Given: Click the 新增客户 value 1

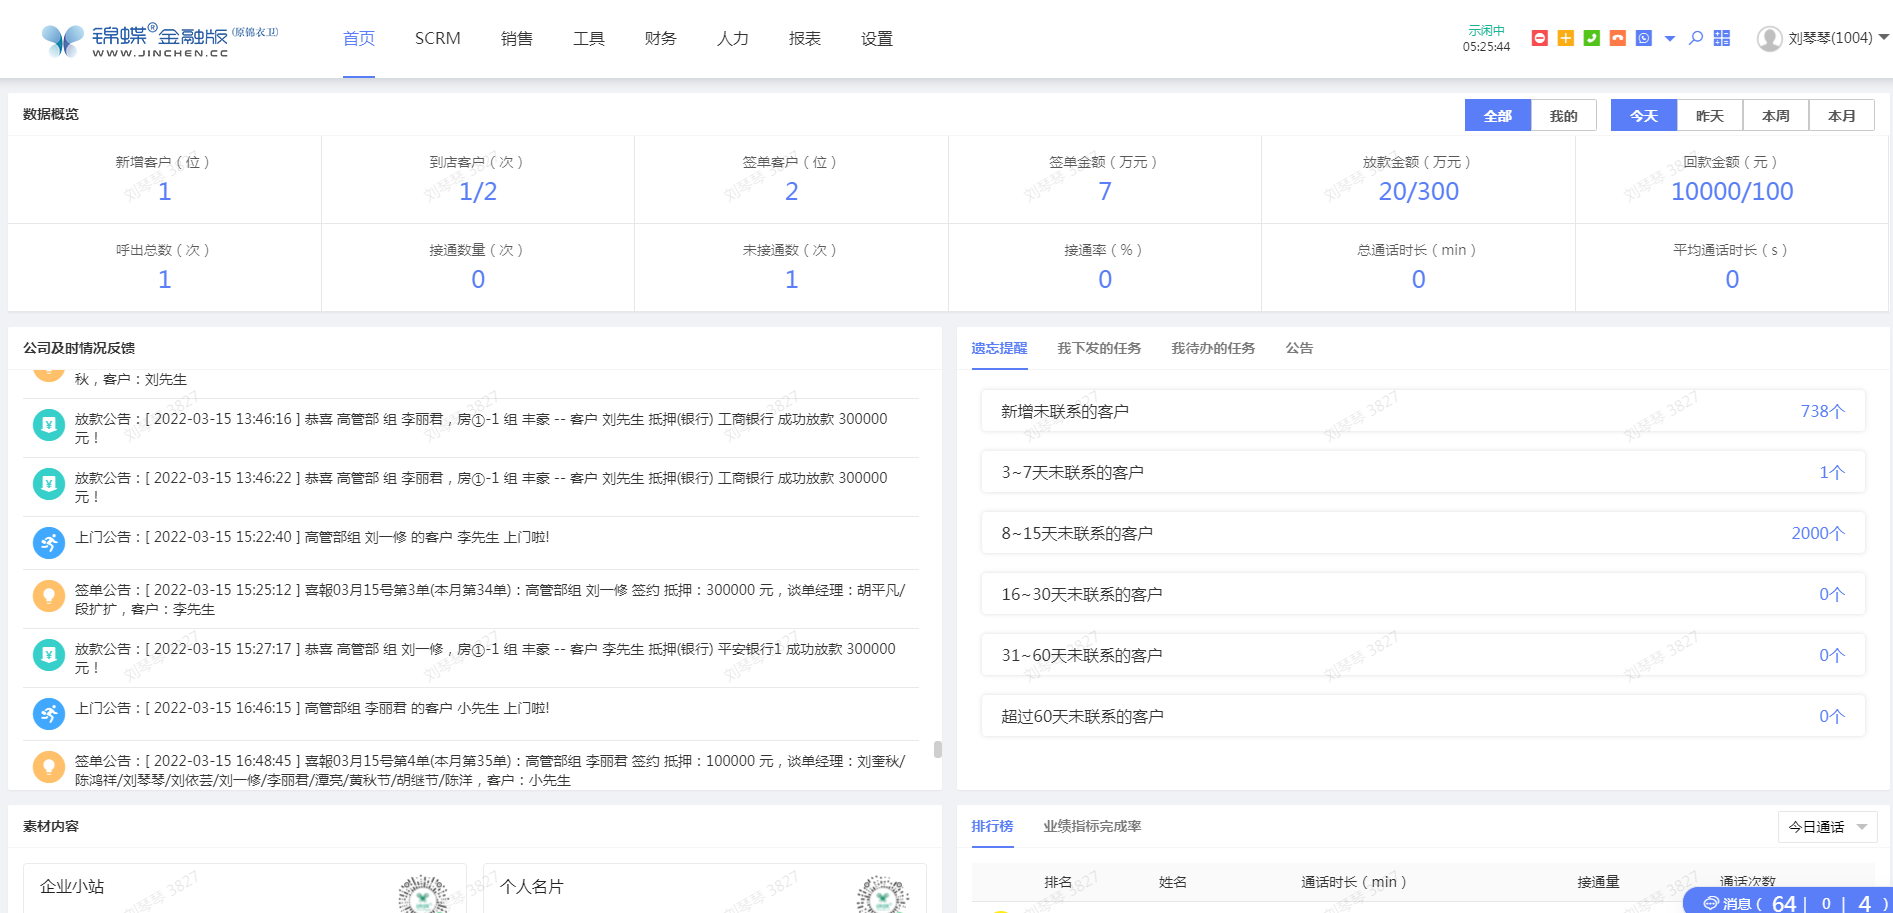Looking at the screenshot, I should tap(165, 191).
